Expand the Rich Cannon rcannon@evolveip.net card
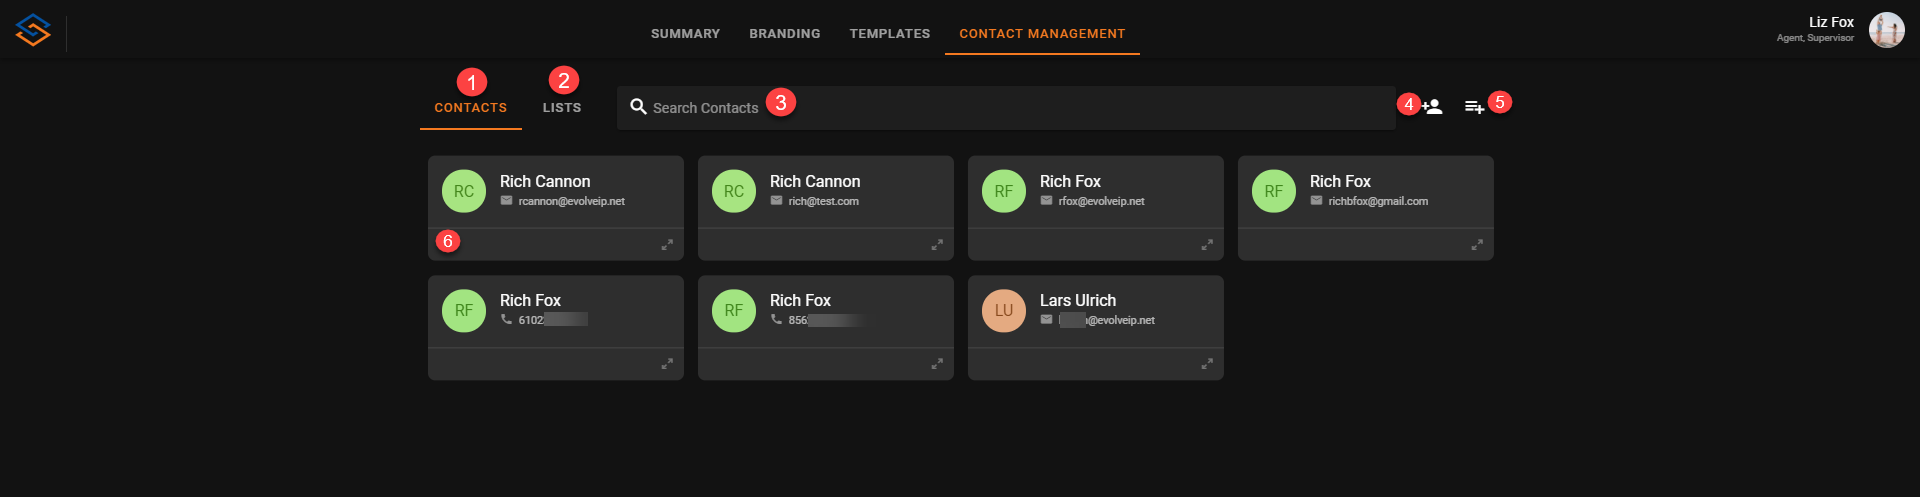 pos(667,245)
